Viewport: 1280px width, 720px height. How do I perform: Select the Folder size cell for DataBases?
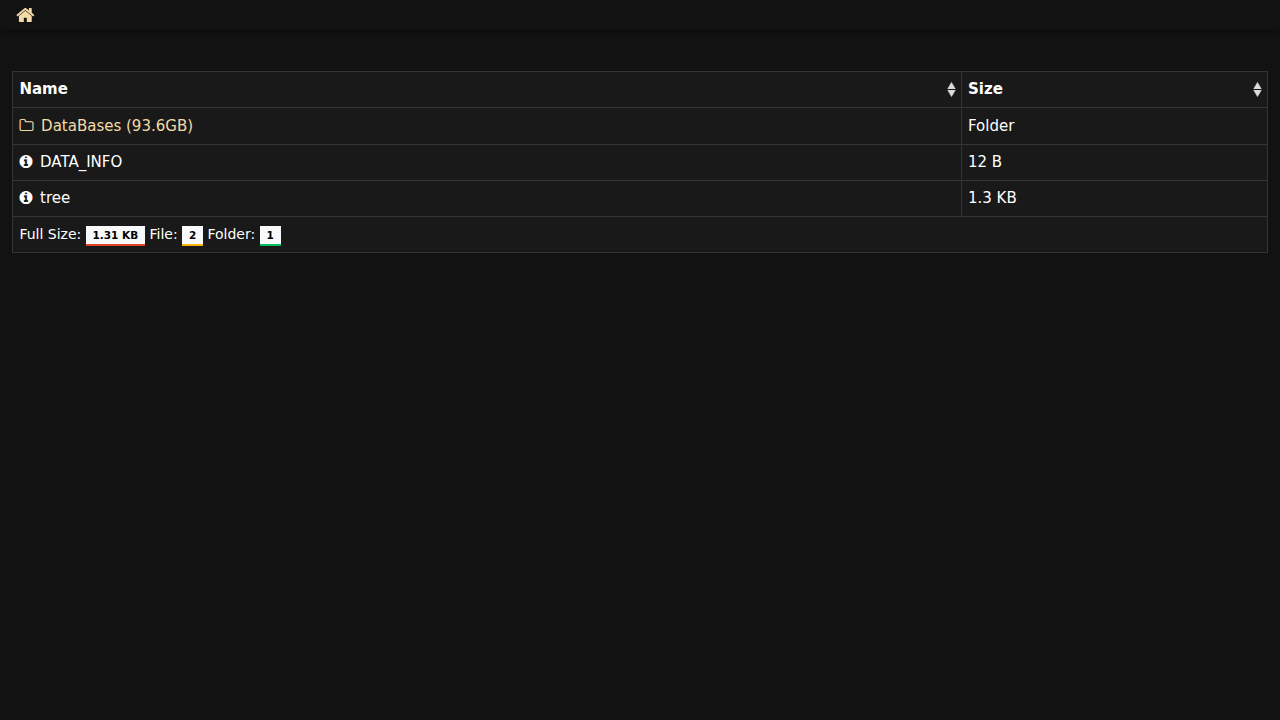point(991,126)
